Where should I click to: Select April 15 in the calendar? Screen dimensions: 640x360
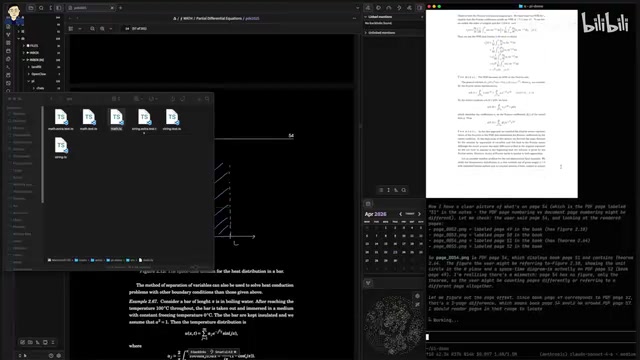click(x=385, y=244)
